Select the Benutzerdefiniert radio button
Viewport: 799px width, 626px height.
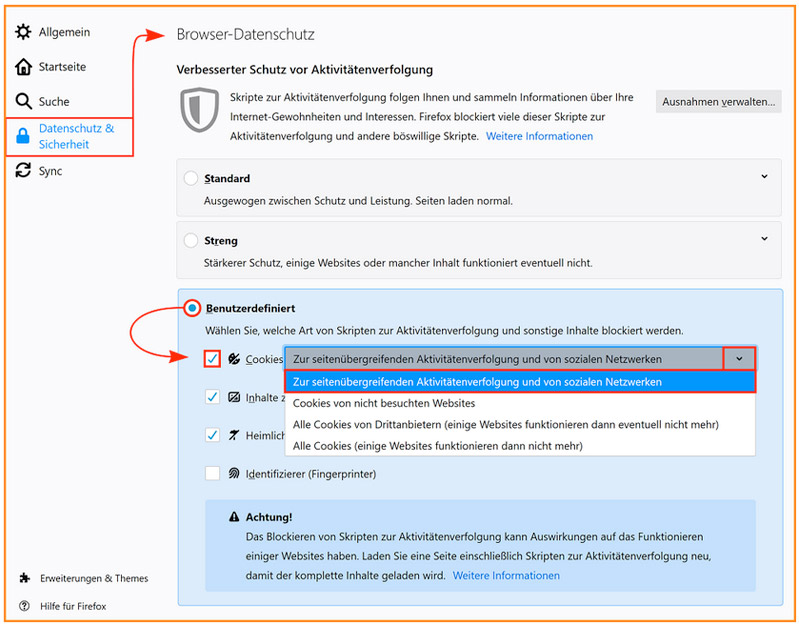[192, 308]
